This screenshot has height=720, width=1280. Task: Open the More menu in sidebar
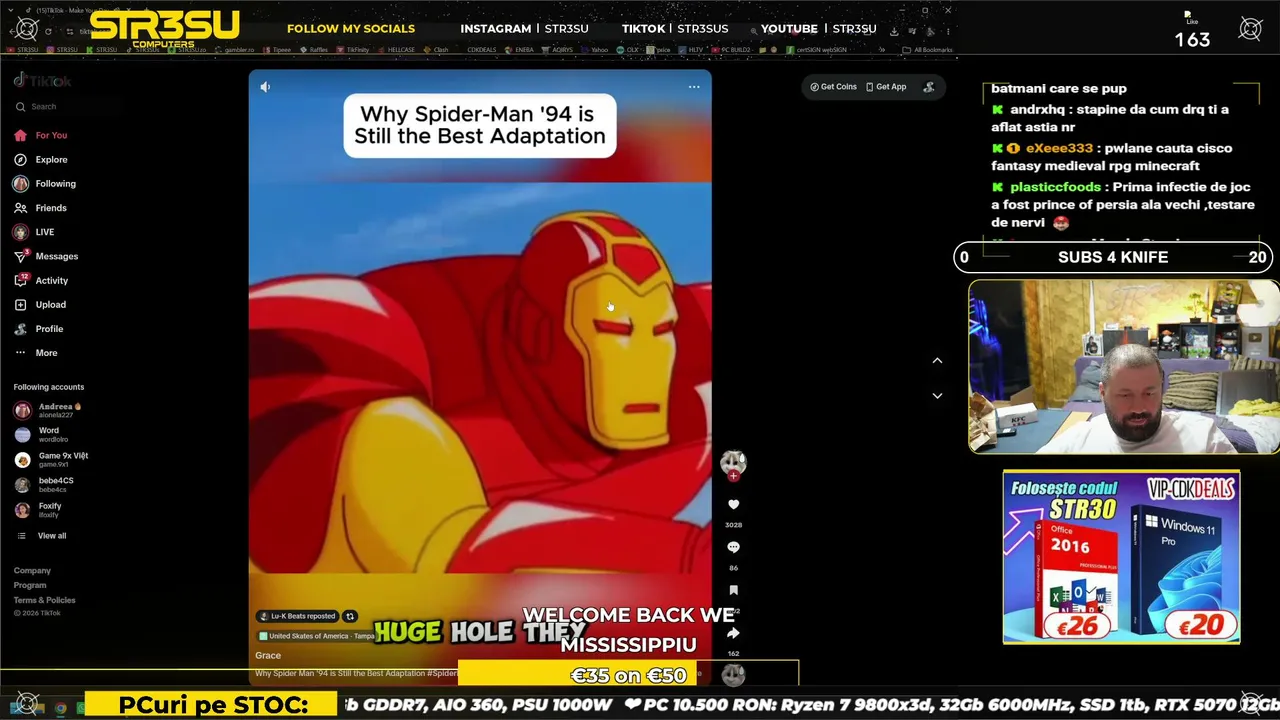(x=36, y=353)
